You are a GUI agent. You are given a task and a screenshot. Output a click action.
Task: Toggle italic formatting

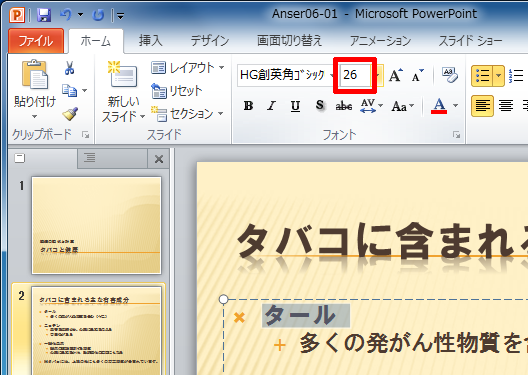(271, 106)
